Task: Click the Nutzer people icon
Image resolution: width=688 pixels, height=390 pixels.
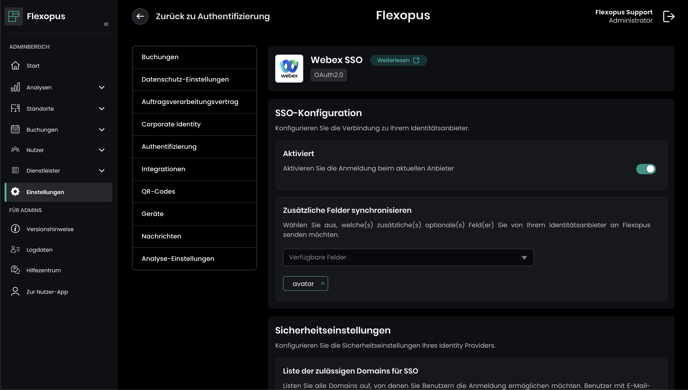Action: pos(15,150)
